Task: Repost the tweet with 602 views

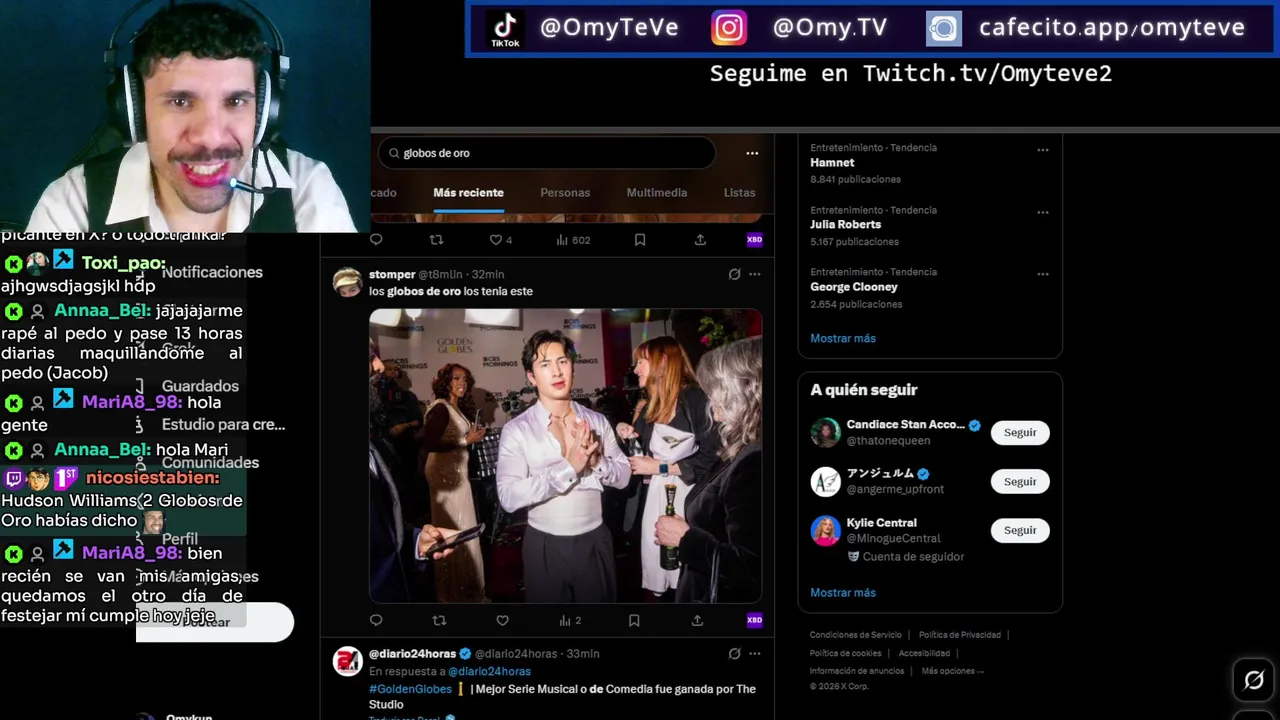Action: pyautogui.click(x=436, y=240)
